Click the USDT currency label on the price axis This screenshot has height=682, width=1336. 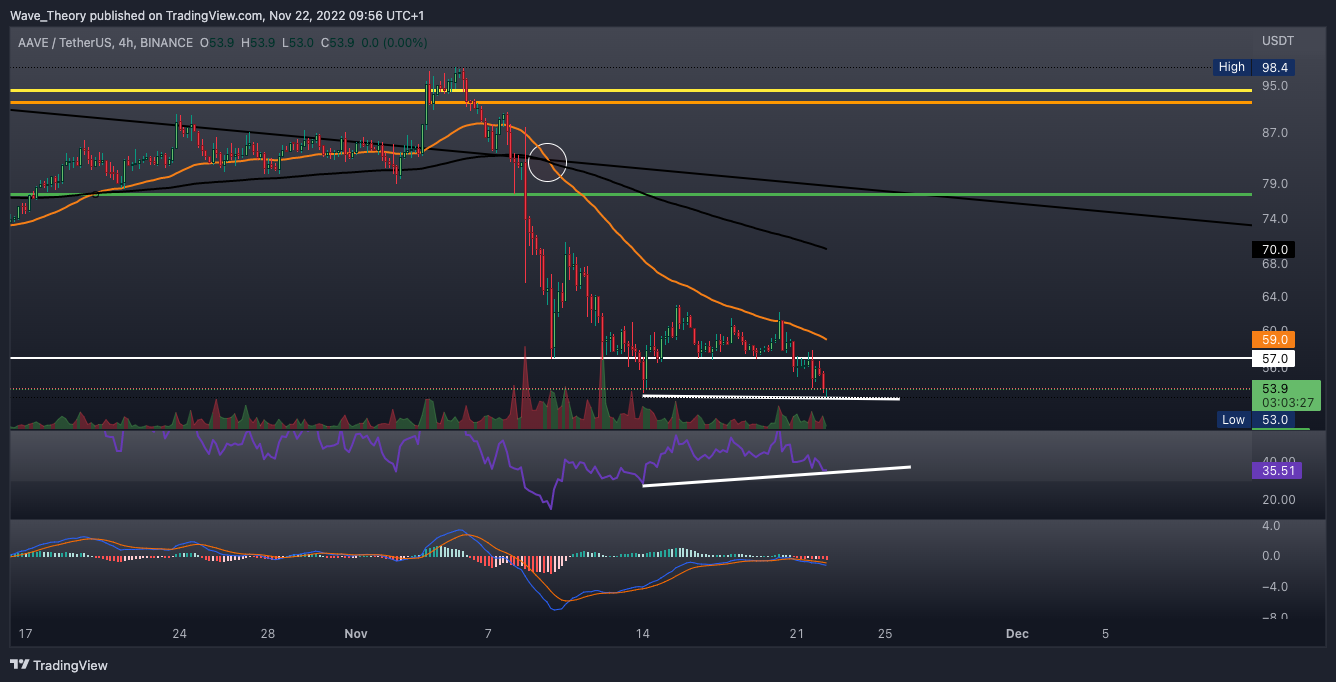click(1277, 41)
